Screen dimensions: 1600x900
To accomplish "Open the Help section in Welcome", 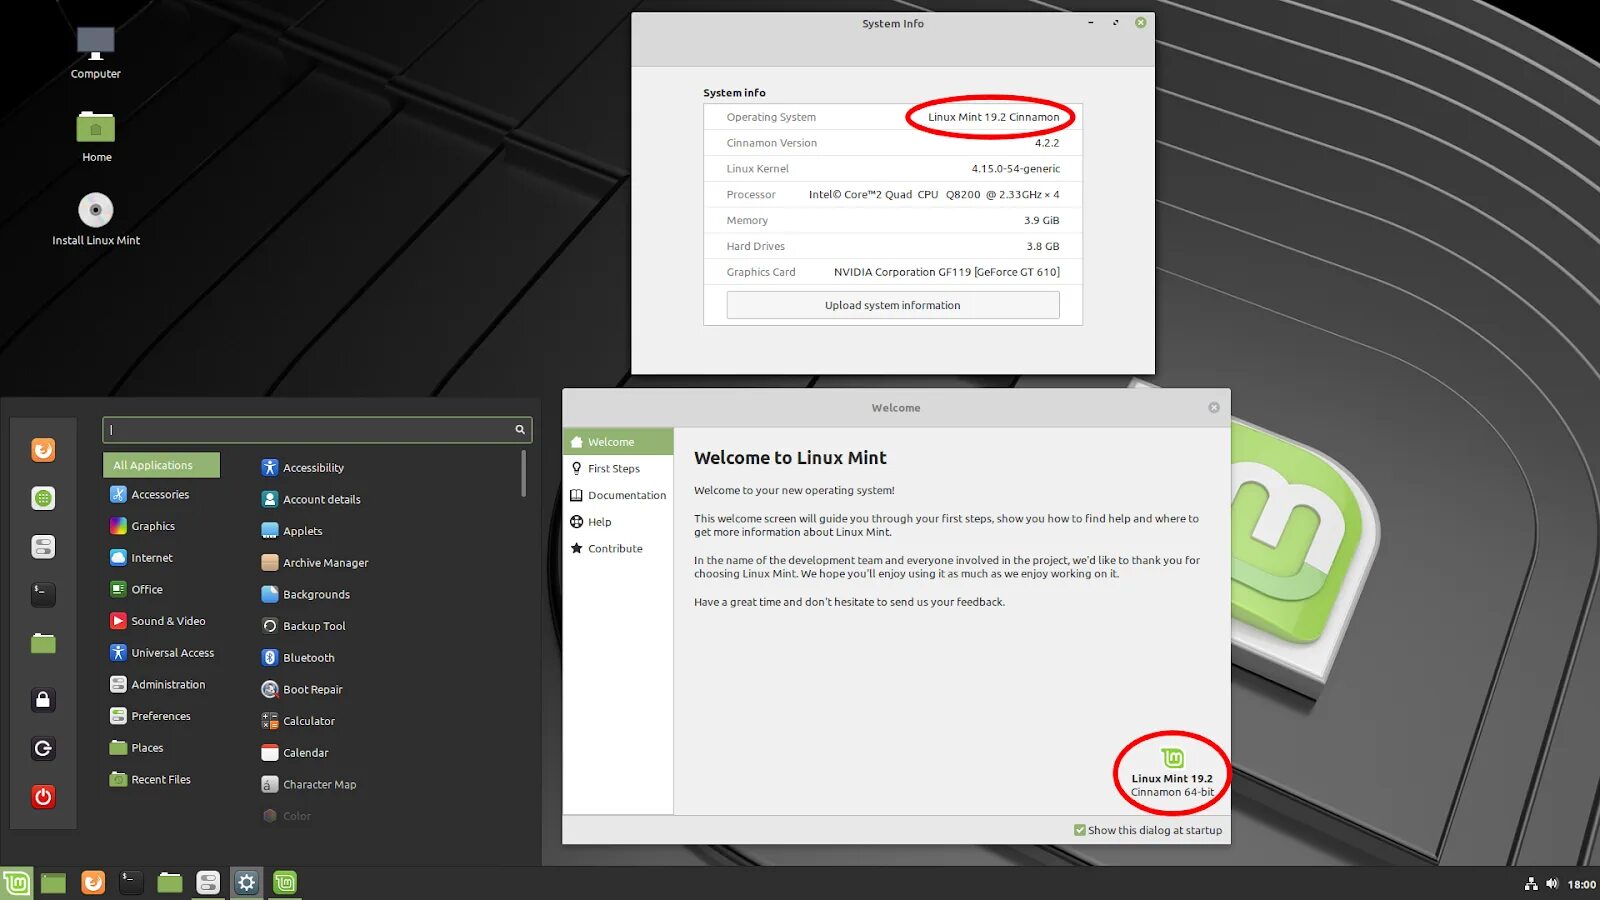I will click(x=618, y=522).
